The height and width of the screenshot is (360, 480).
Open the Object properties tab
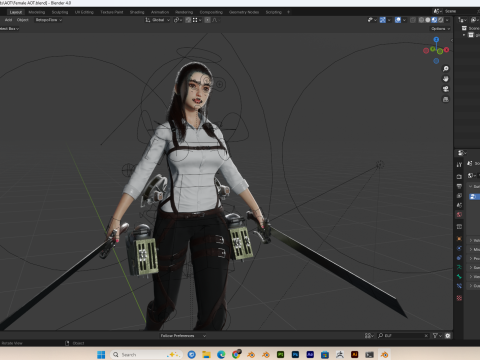click(459, 239)
